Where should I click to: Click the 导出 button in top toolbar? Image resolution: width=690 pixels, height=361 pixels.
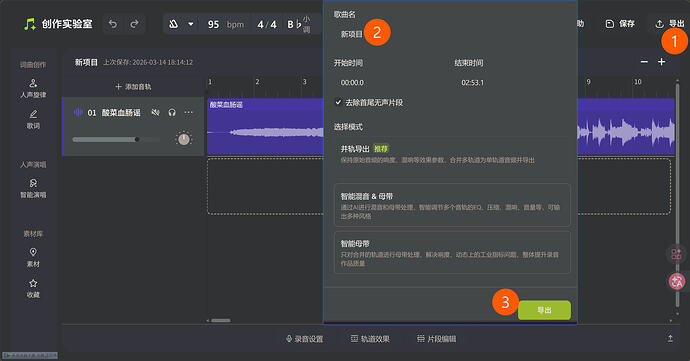pyautogui.click(x=670, y=24)
